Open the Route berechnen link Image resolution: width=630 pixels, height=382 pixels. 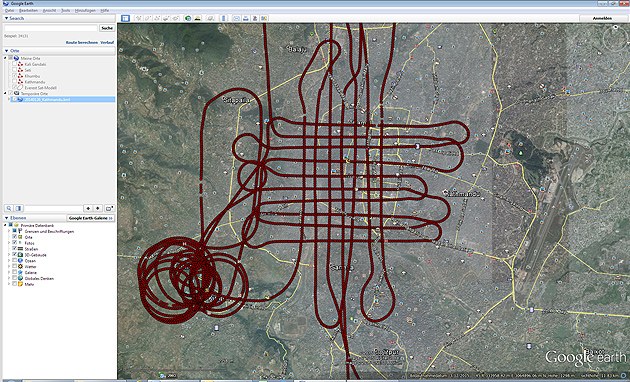82,42
